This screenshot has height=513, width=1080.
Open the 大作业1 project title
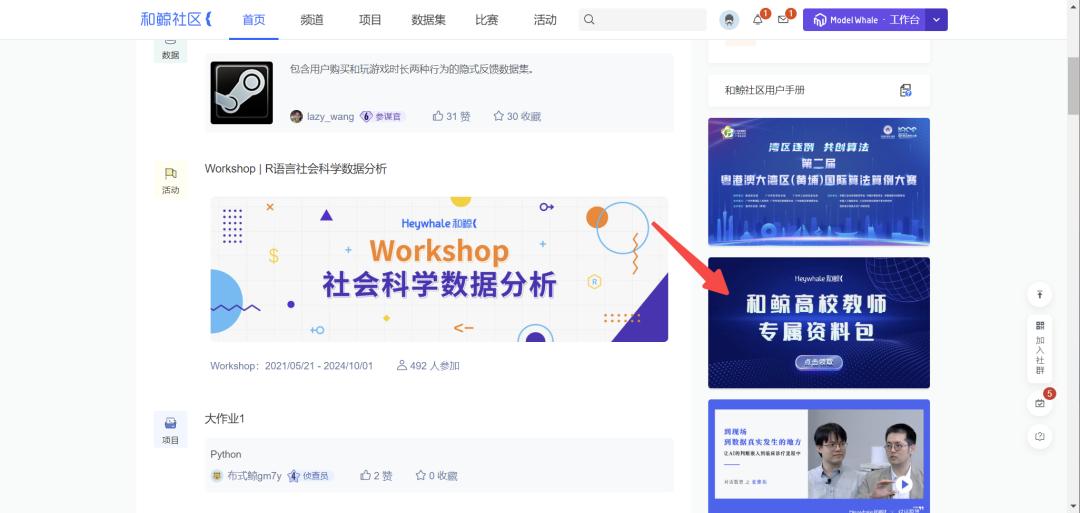(x=225, y=419)
